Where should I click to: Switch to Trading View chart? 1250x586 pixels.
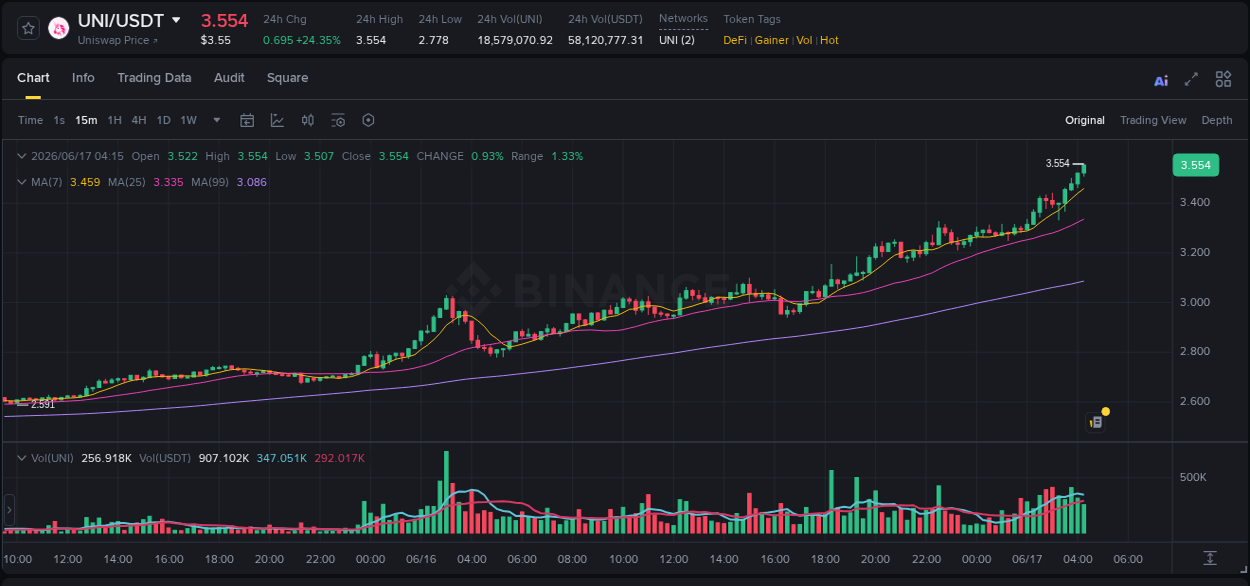[1153, 120]
